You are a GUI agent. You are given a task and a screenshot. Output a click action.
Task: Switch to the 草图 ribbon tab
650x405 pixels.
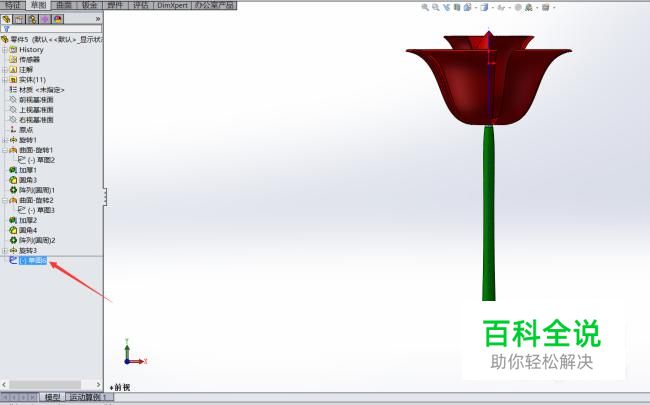coord(38,5)
